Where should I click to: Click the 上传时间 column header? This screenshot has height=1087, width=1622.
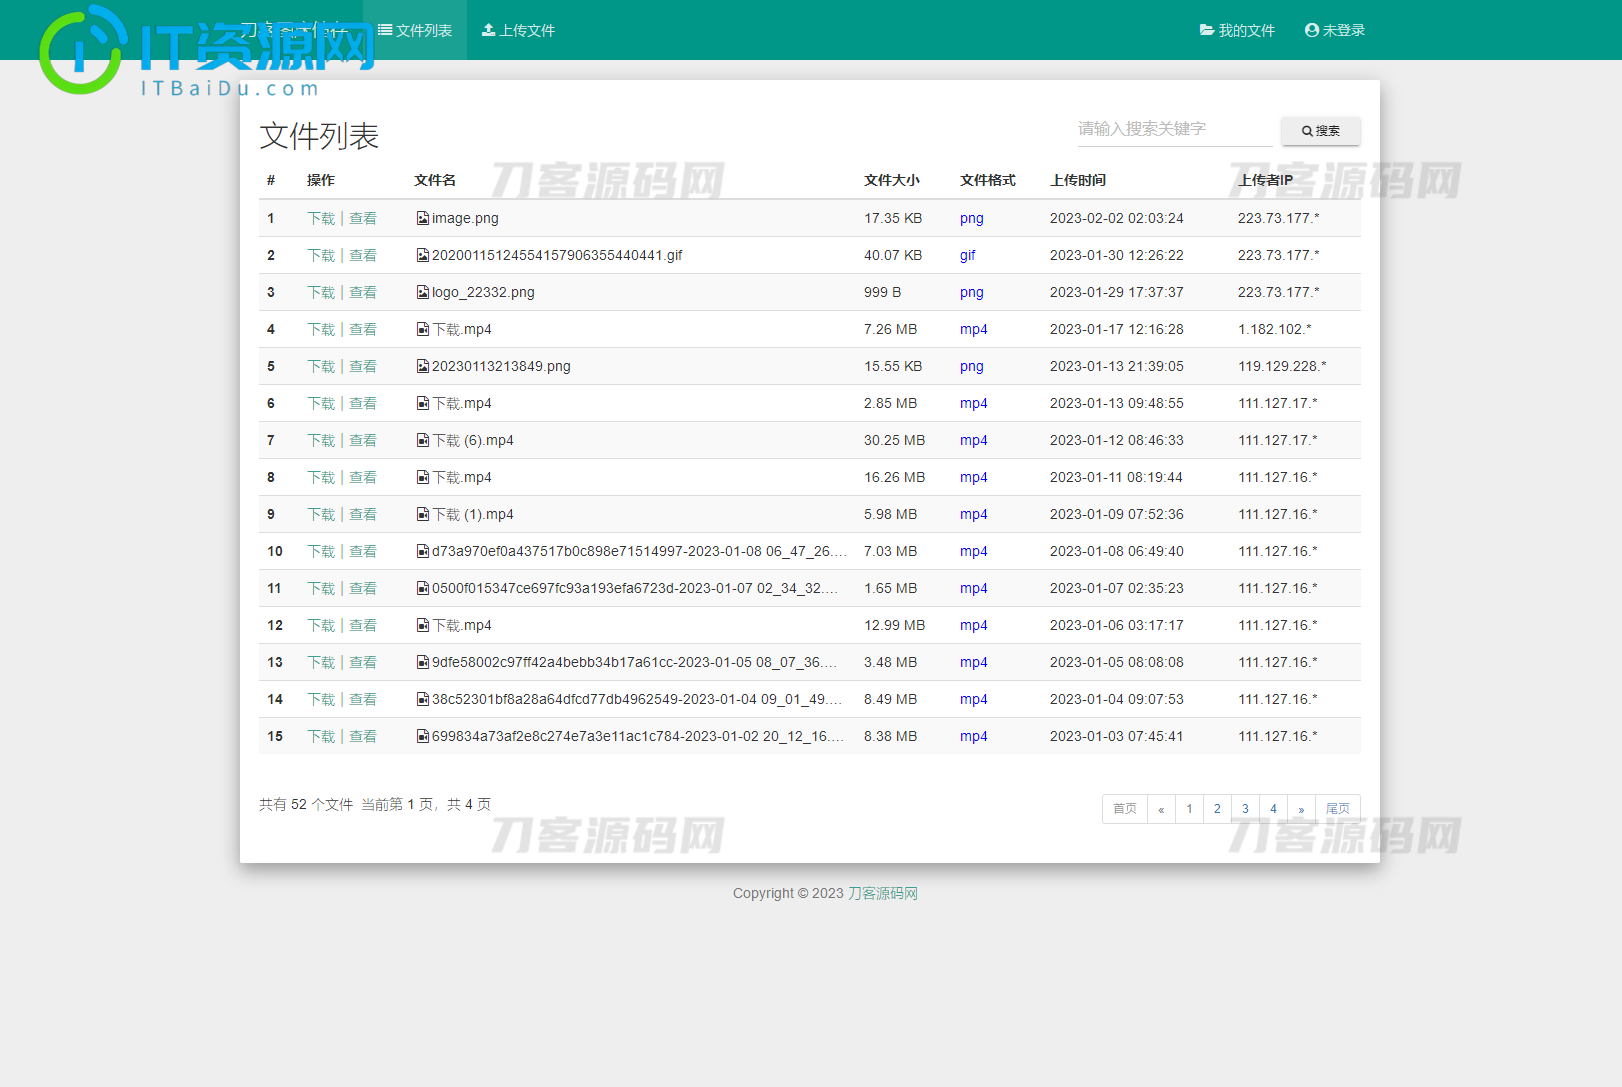(x=1078, y=180)
